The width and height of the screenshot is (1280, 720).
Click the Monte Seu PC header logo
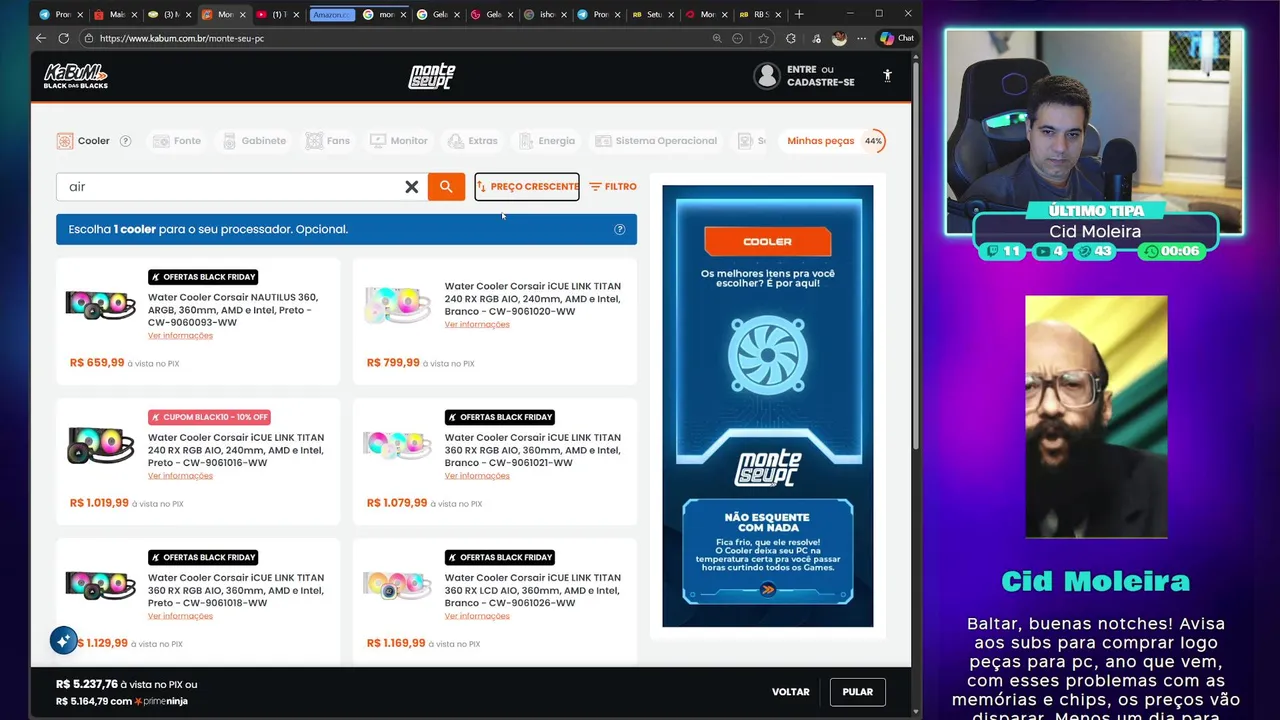pos(432,76)
